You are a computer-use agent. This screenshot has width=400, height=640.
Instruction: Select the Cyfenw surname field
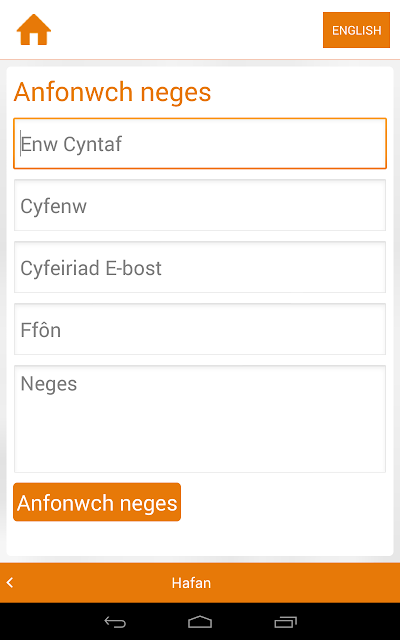[200, 205]
